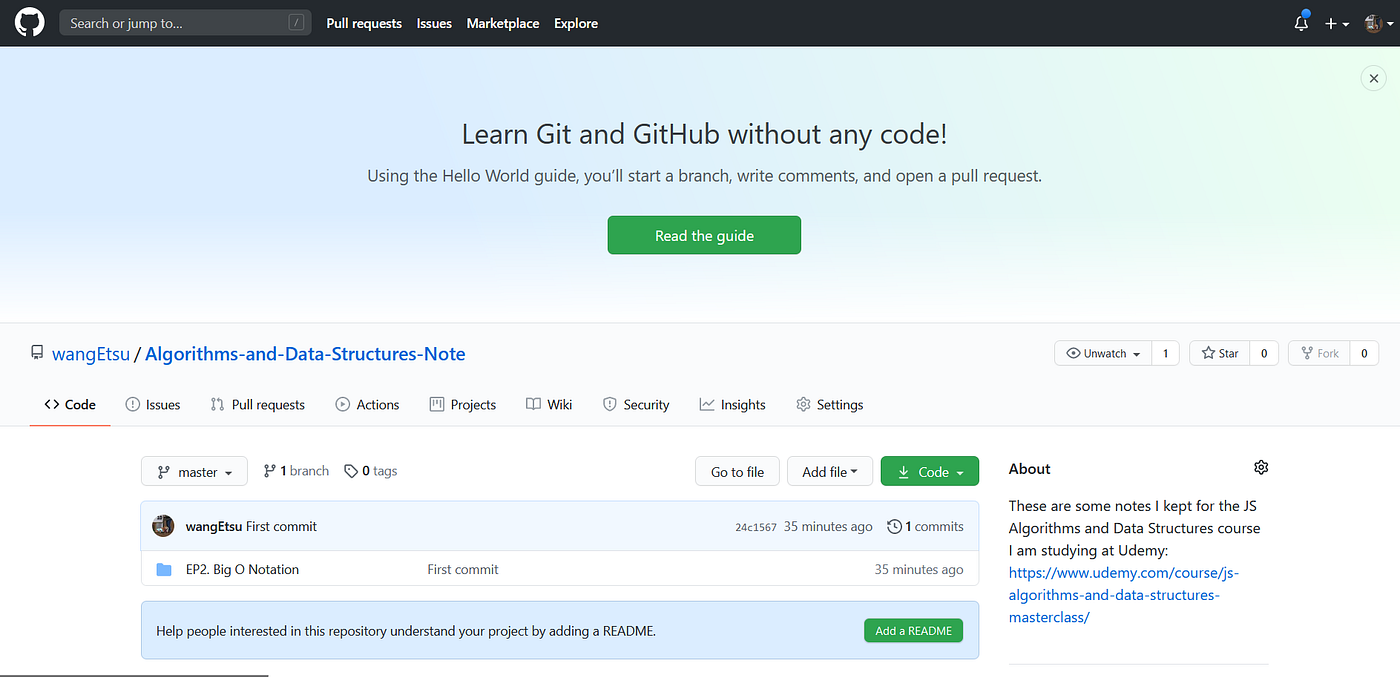Star the repository
Viewport: 1400px width, 677px height.
tap(1219, 353)
